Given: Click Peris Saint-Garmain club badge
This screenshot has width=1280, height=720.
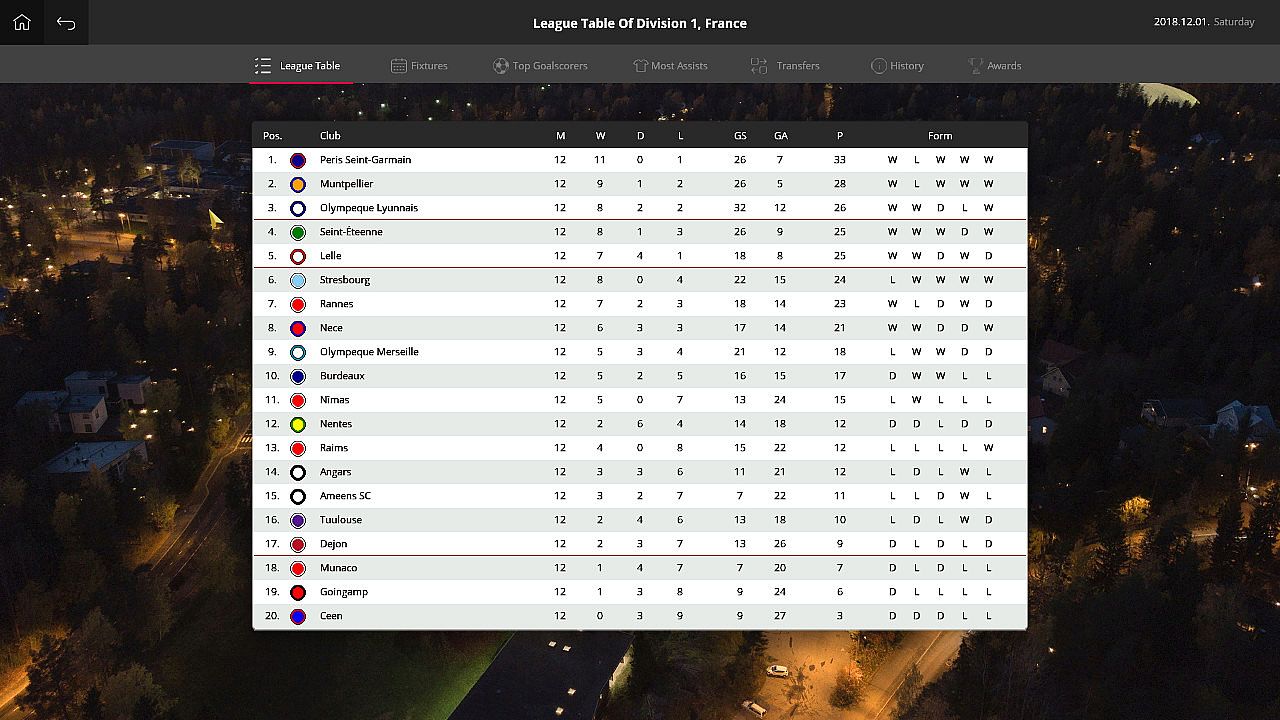Looking at the screenshot, I should [298, 160].
